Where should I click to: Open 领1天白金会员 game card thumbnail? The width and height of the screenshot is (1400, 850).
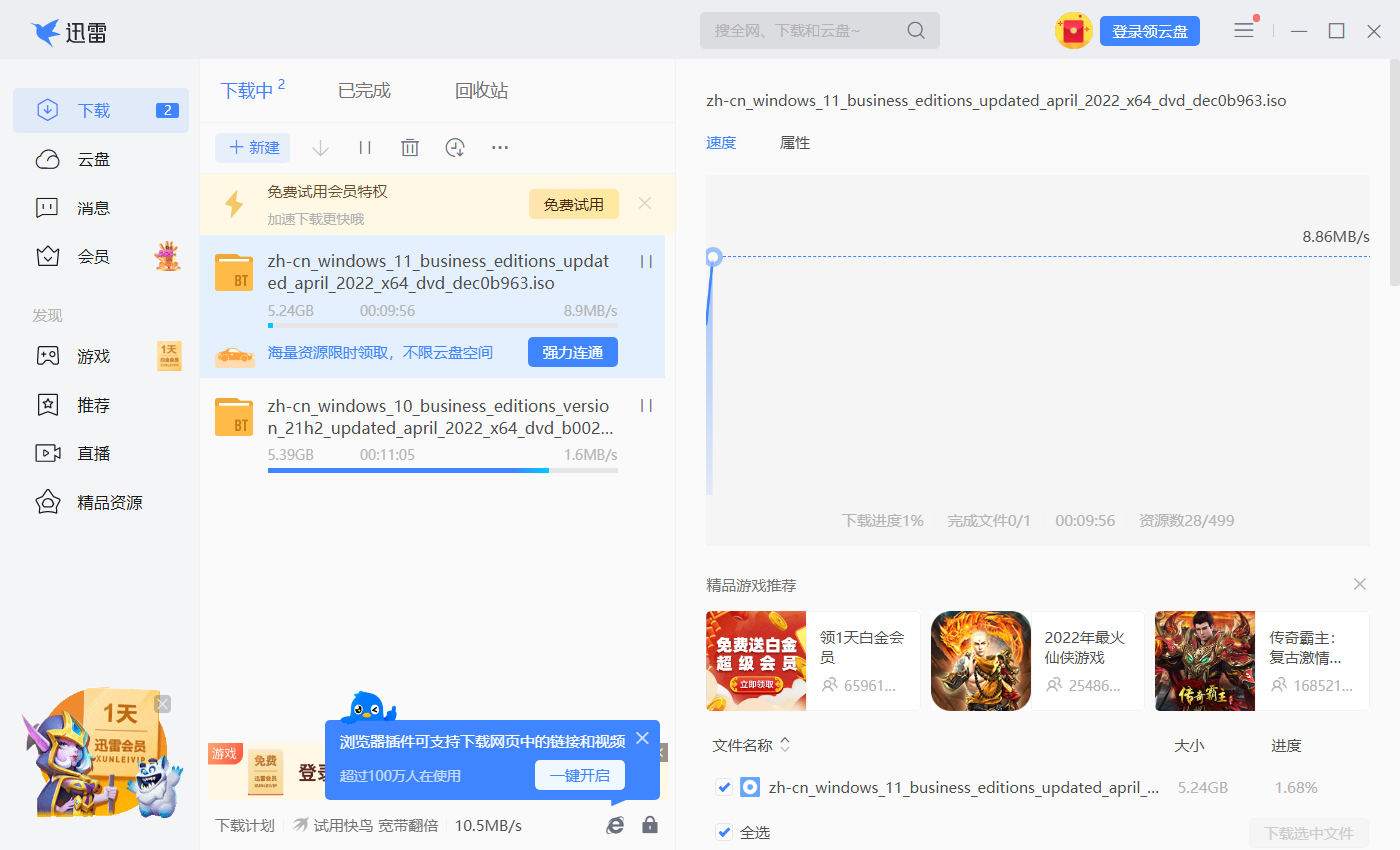(756, 661)
